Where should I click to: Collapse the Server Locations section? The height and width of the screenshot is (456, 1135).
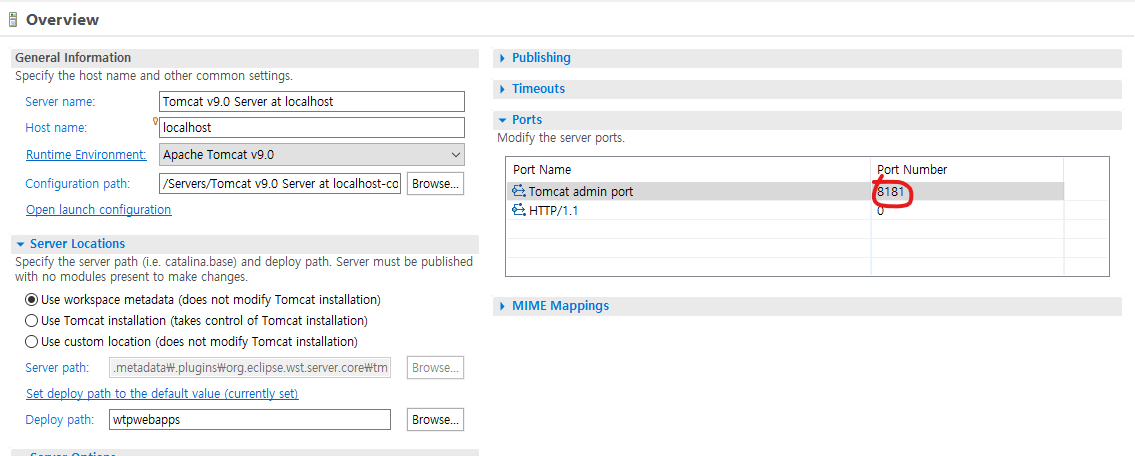point(20,245)
